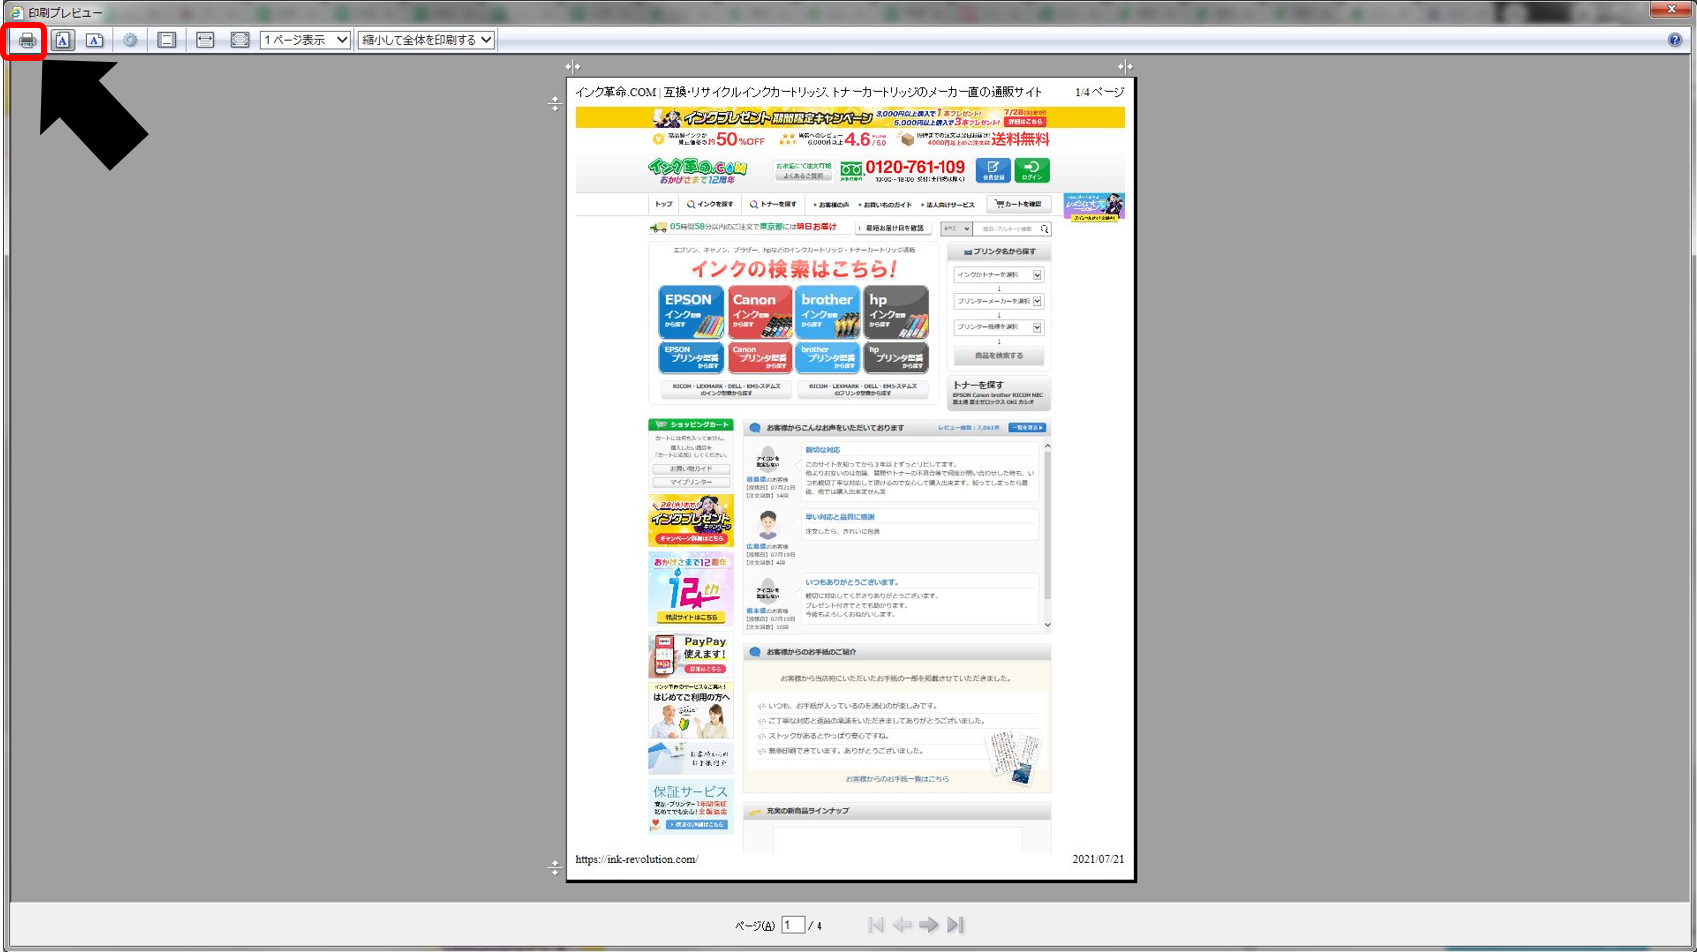Open the 1ページ表示 page view dropdown
1697x952 pixels.
coord(305,40)
